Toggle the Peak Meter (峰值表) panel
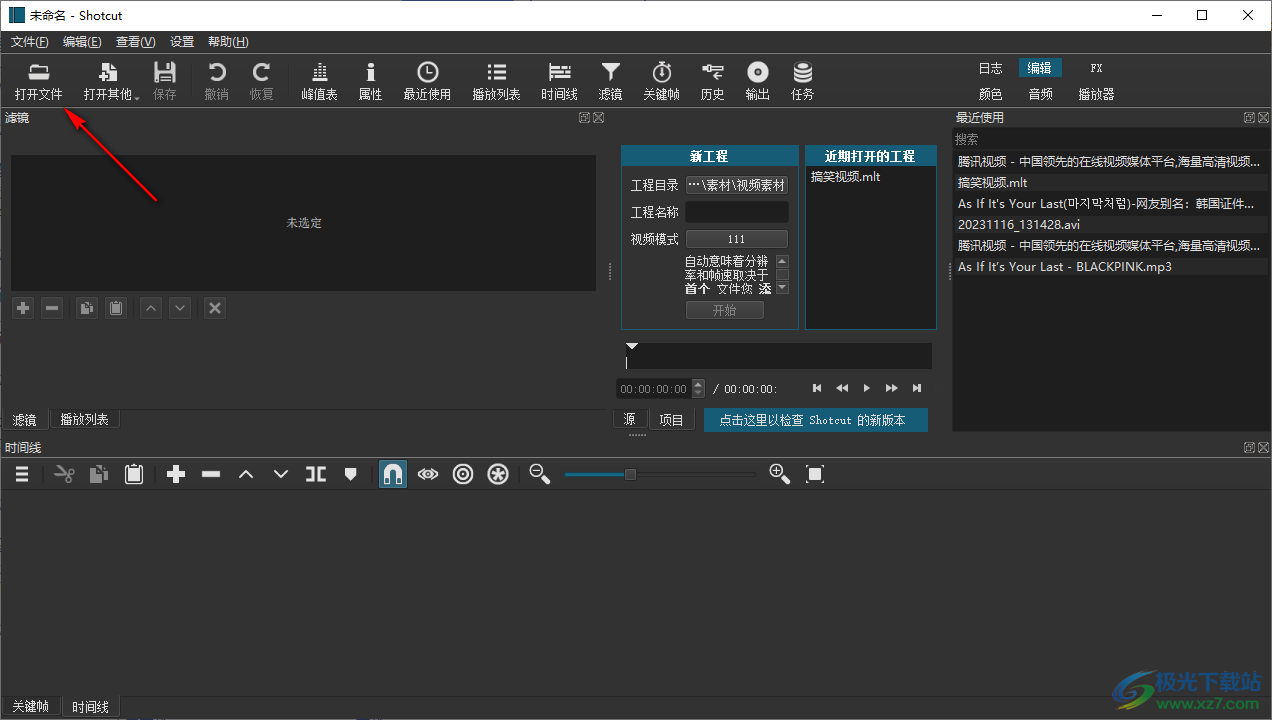 point(319,81)
